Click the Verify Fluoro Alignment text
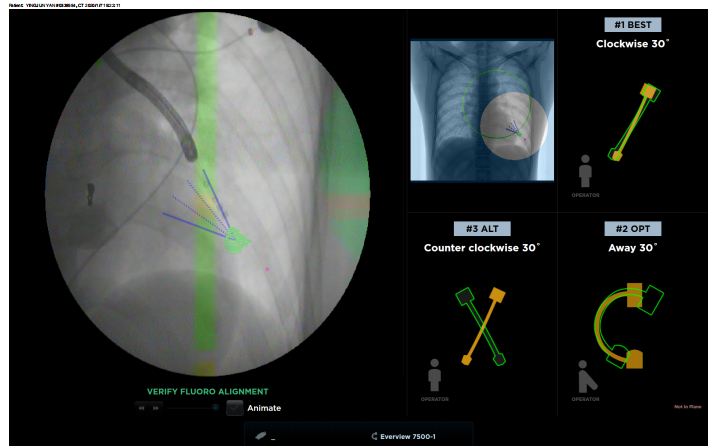Screen dimensions: 709x446 point(207,391)
